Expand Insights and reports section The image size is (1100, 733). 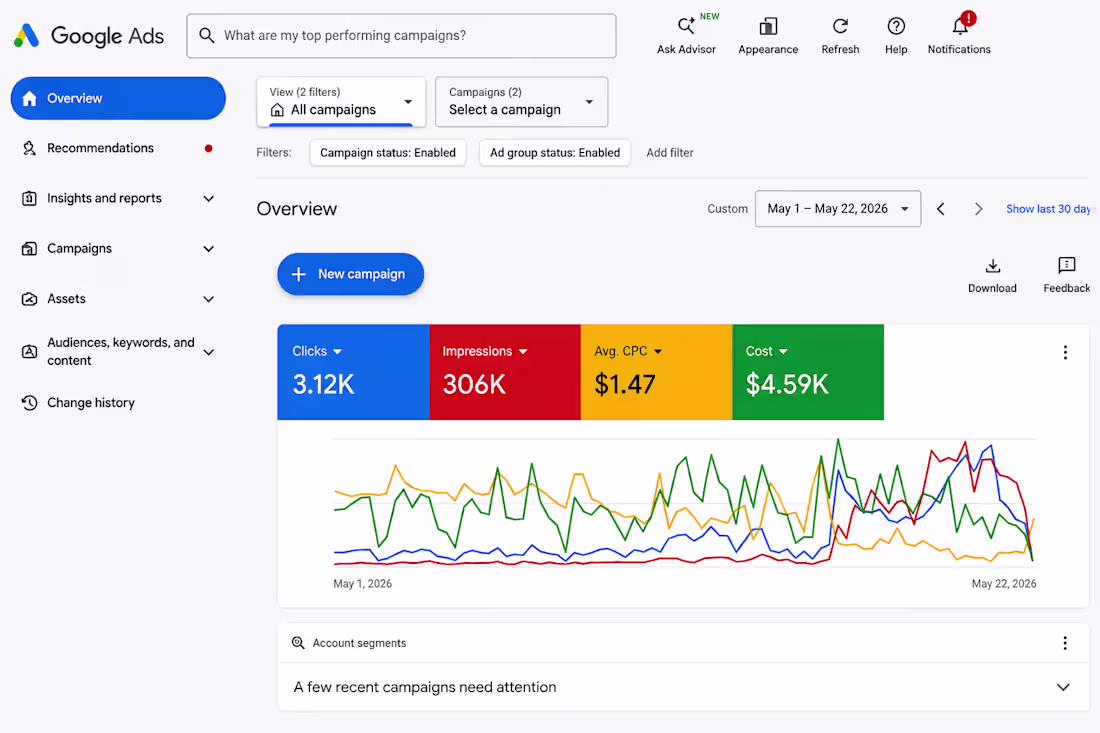pyautogui.click(x=208, y=199)
